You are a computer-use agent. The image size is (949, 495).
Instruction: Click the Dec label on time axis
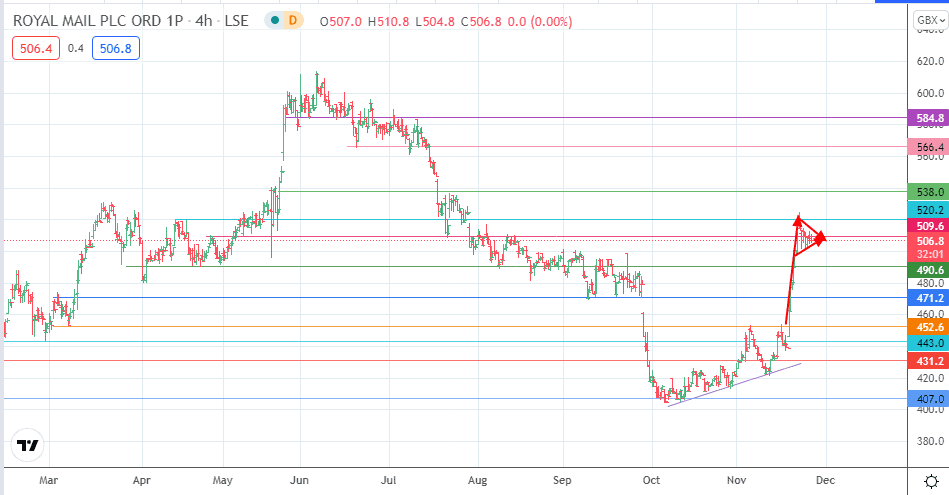pos(826,480)
